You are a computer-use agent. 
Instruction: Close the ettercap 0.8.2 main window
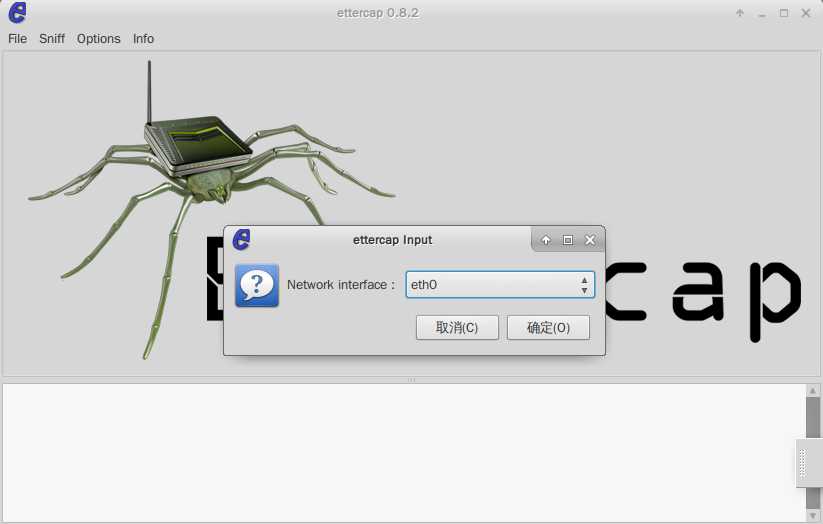pyautogui.click(x=806, y=13)
